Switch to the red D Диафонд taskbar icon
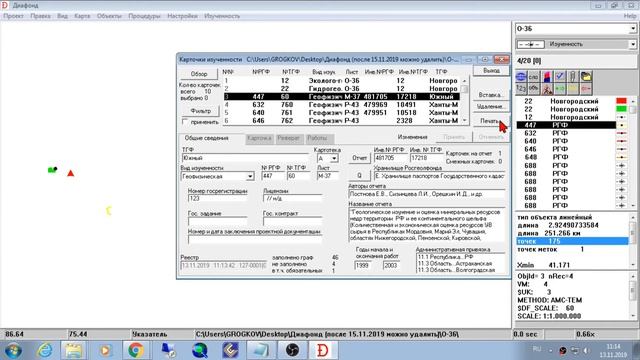 coord(322,351)
